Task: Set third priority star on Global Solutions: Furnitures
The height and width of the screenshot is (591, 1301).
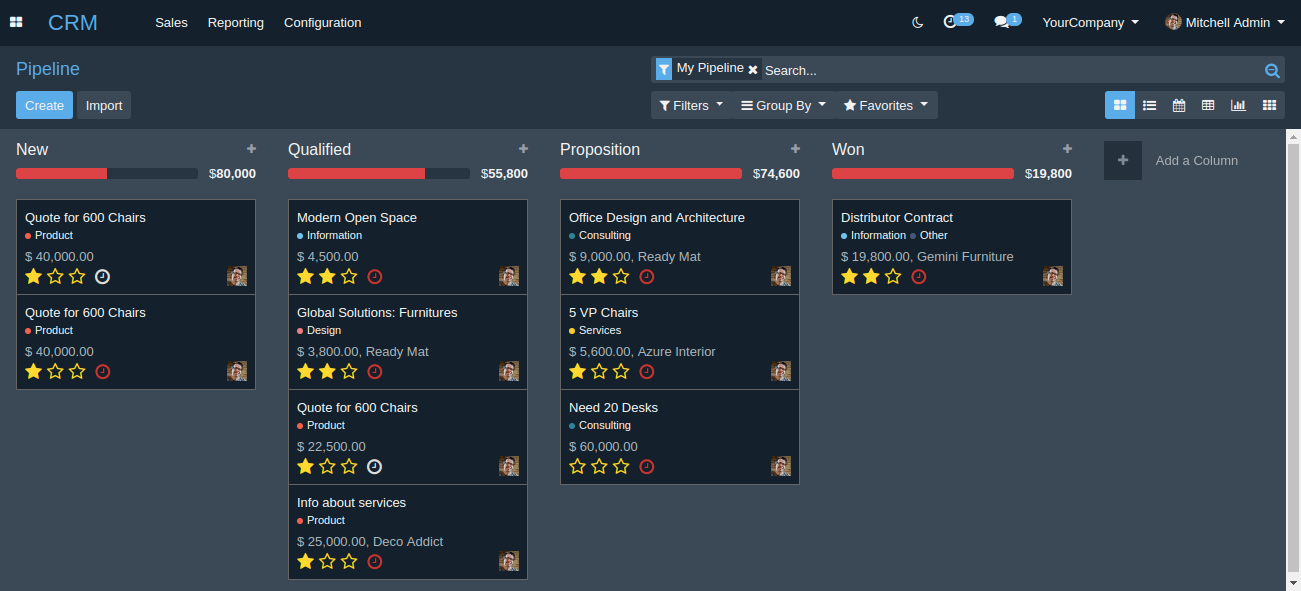Action: 349,371
